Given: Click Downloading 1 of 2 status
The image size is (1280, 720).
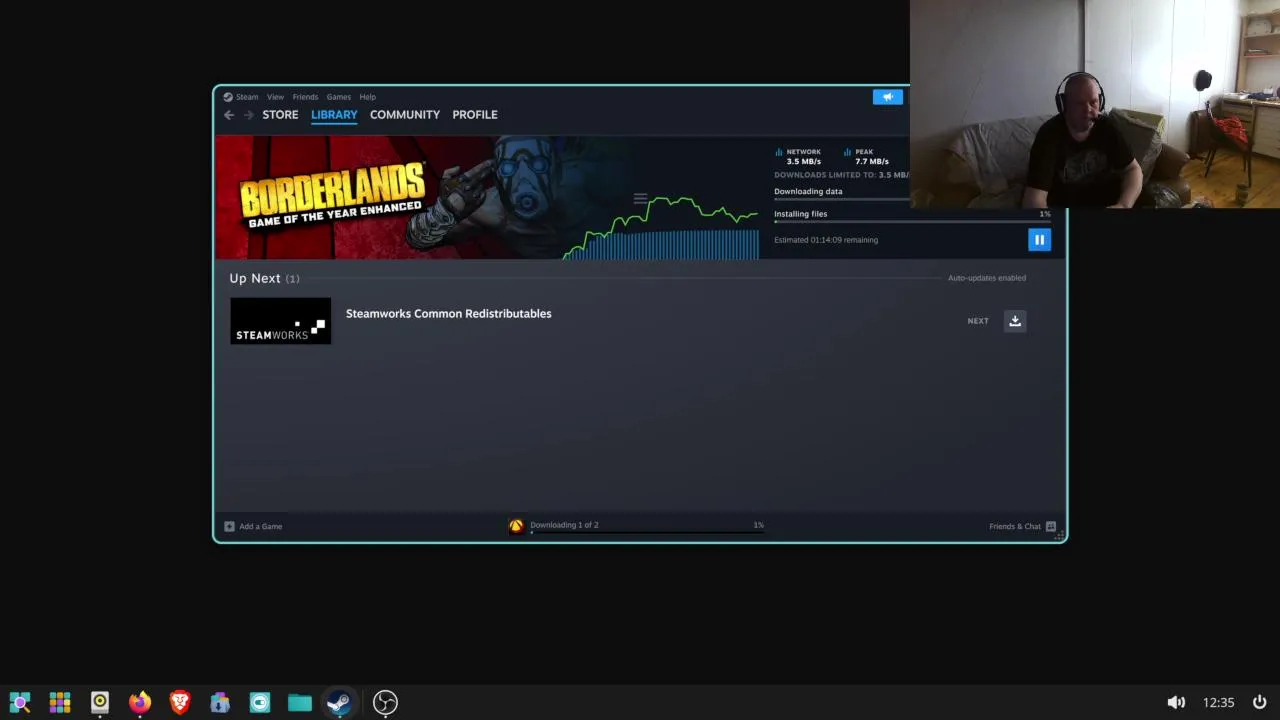Looking at the screenshot, I should (x=564, y=525).
